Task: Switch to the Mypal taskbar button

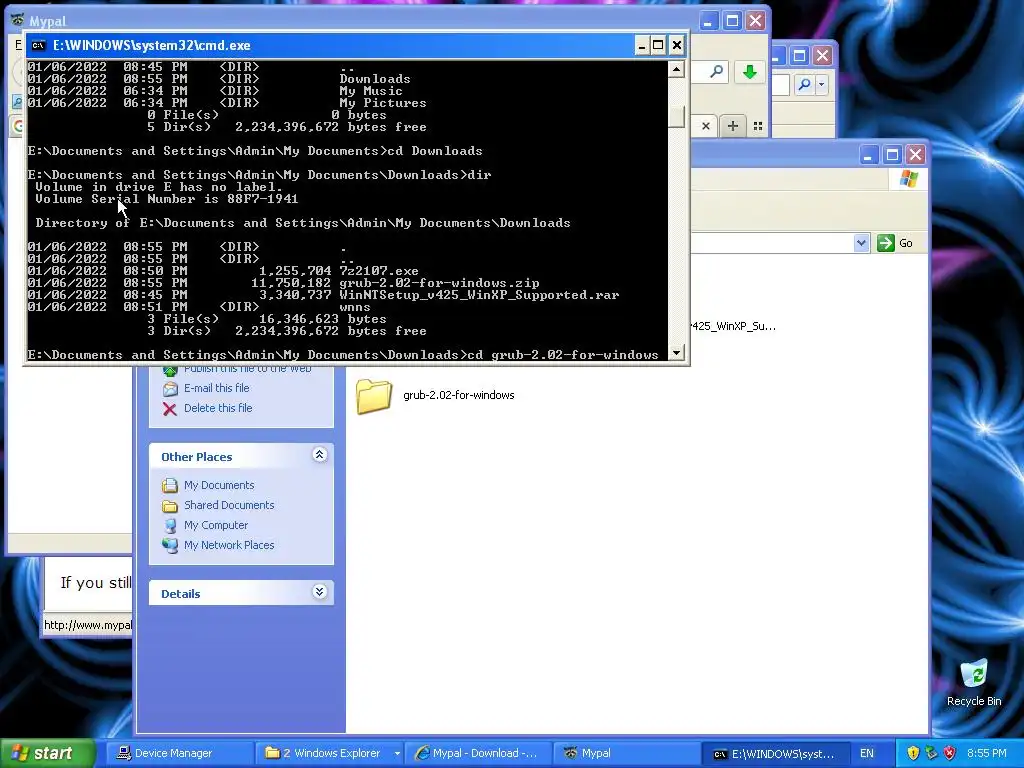Action: (626, 754)
